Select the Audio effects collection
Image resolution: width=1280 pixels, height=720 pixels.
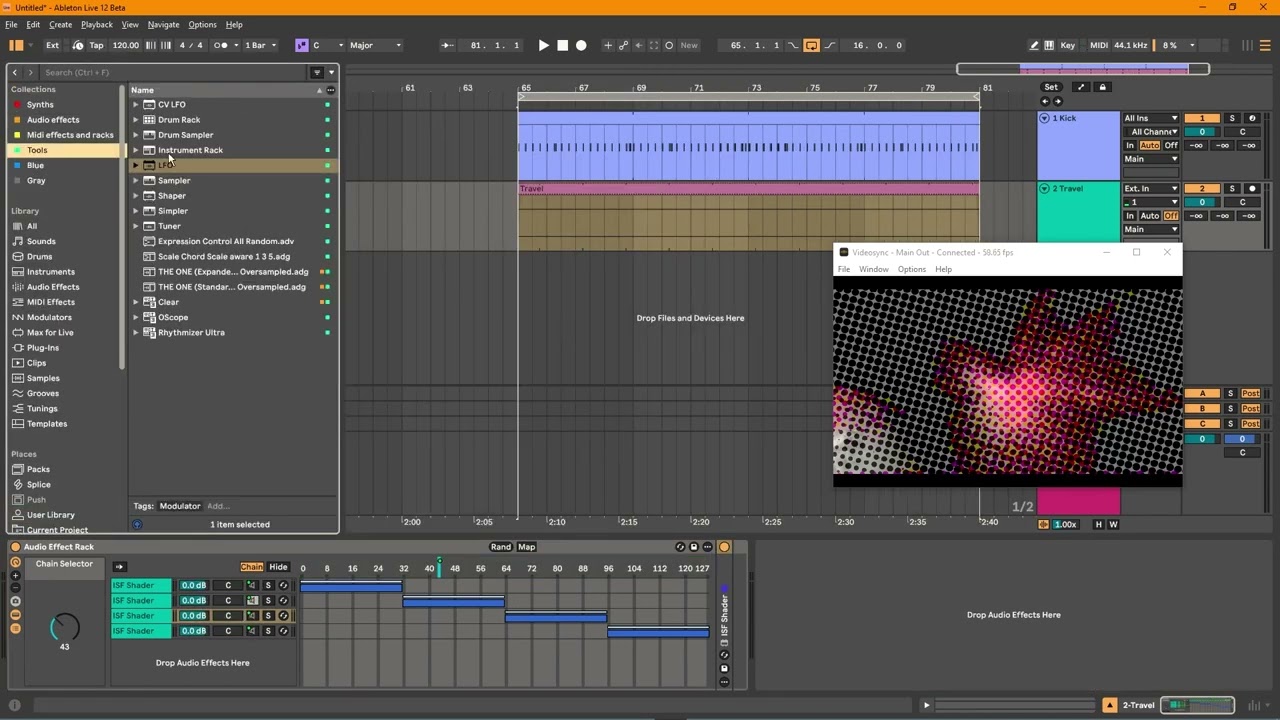coord(53,120)
